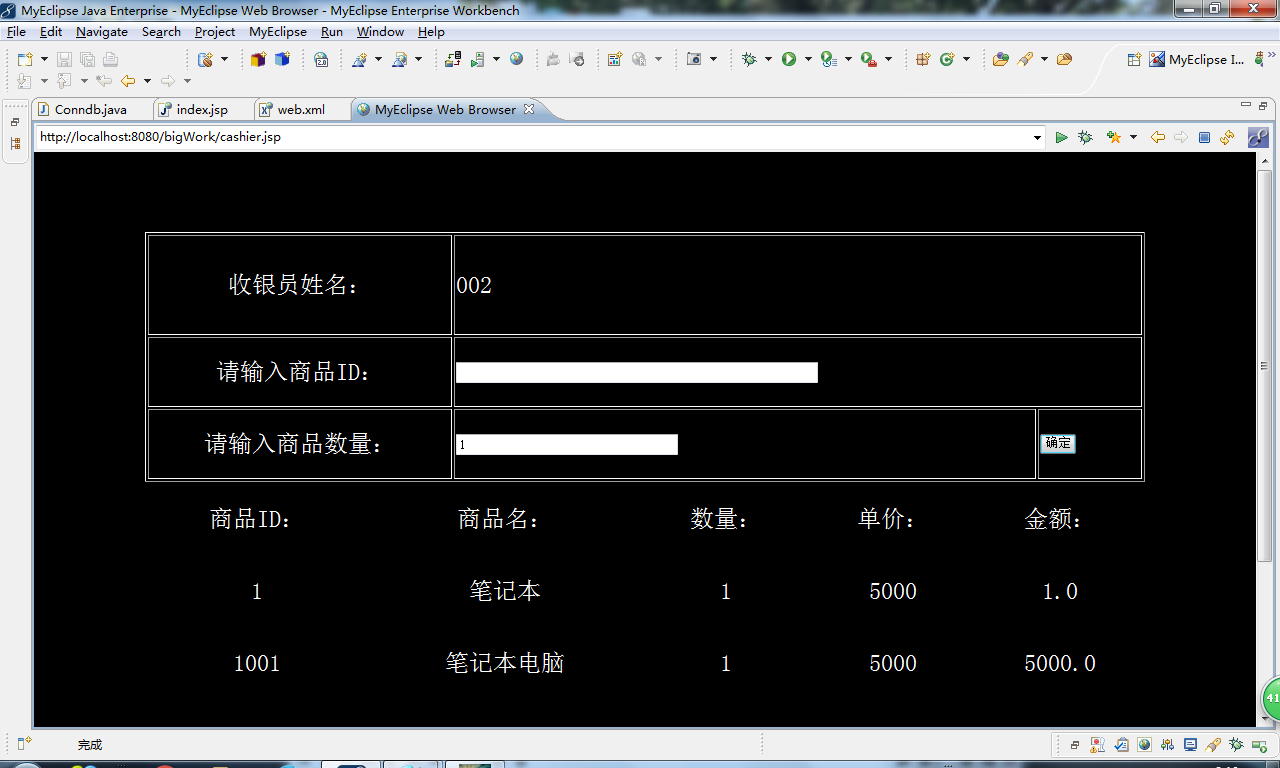
Task: Click the browser debug bug icon
Action: tap(1085, 138)
